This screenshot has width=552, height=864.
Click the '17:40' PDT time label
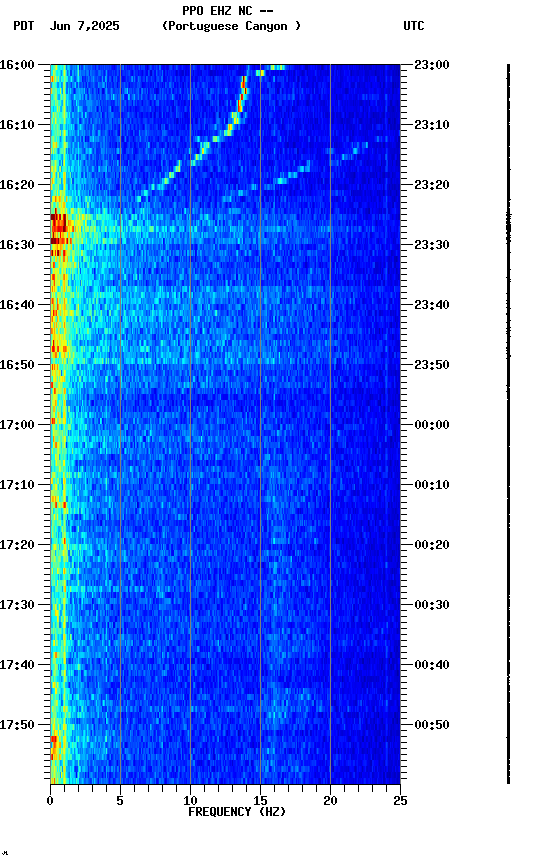tap(17, 665)
